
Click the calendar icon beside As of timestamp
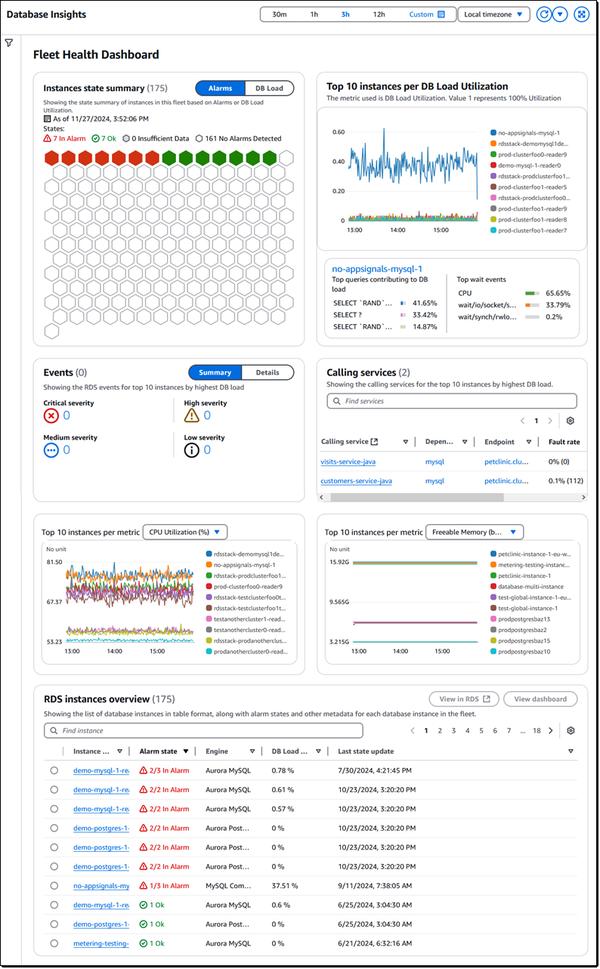[47, 119]
